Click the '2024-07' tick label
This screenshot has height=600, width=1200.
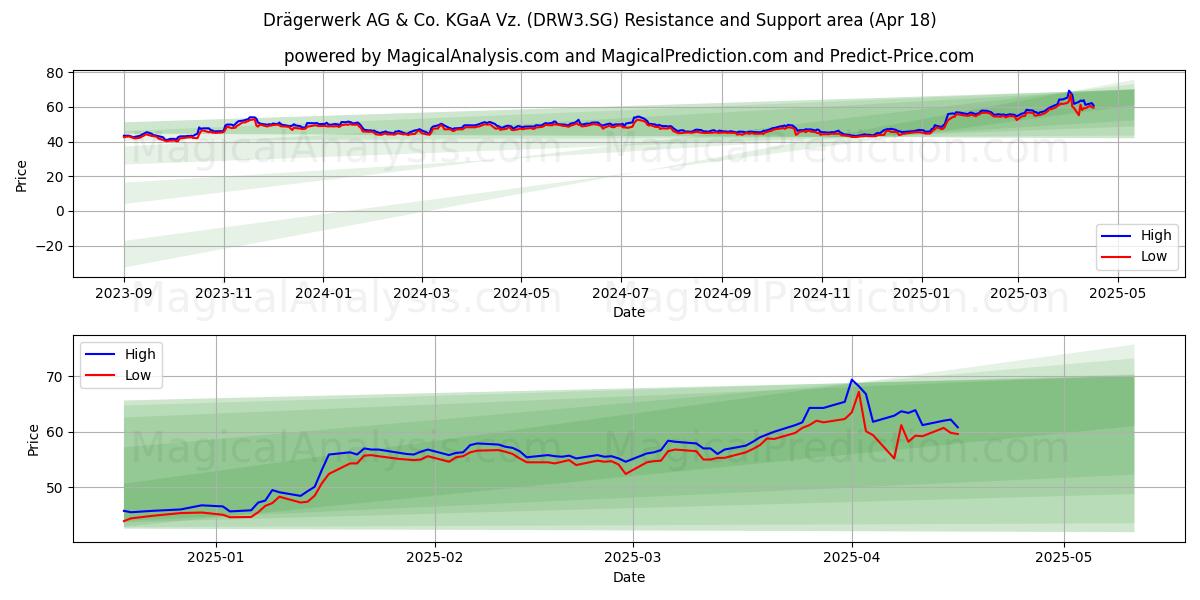[x=619, y=294]
